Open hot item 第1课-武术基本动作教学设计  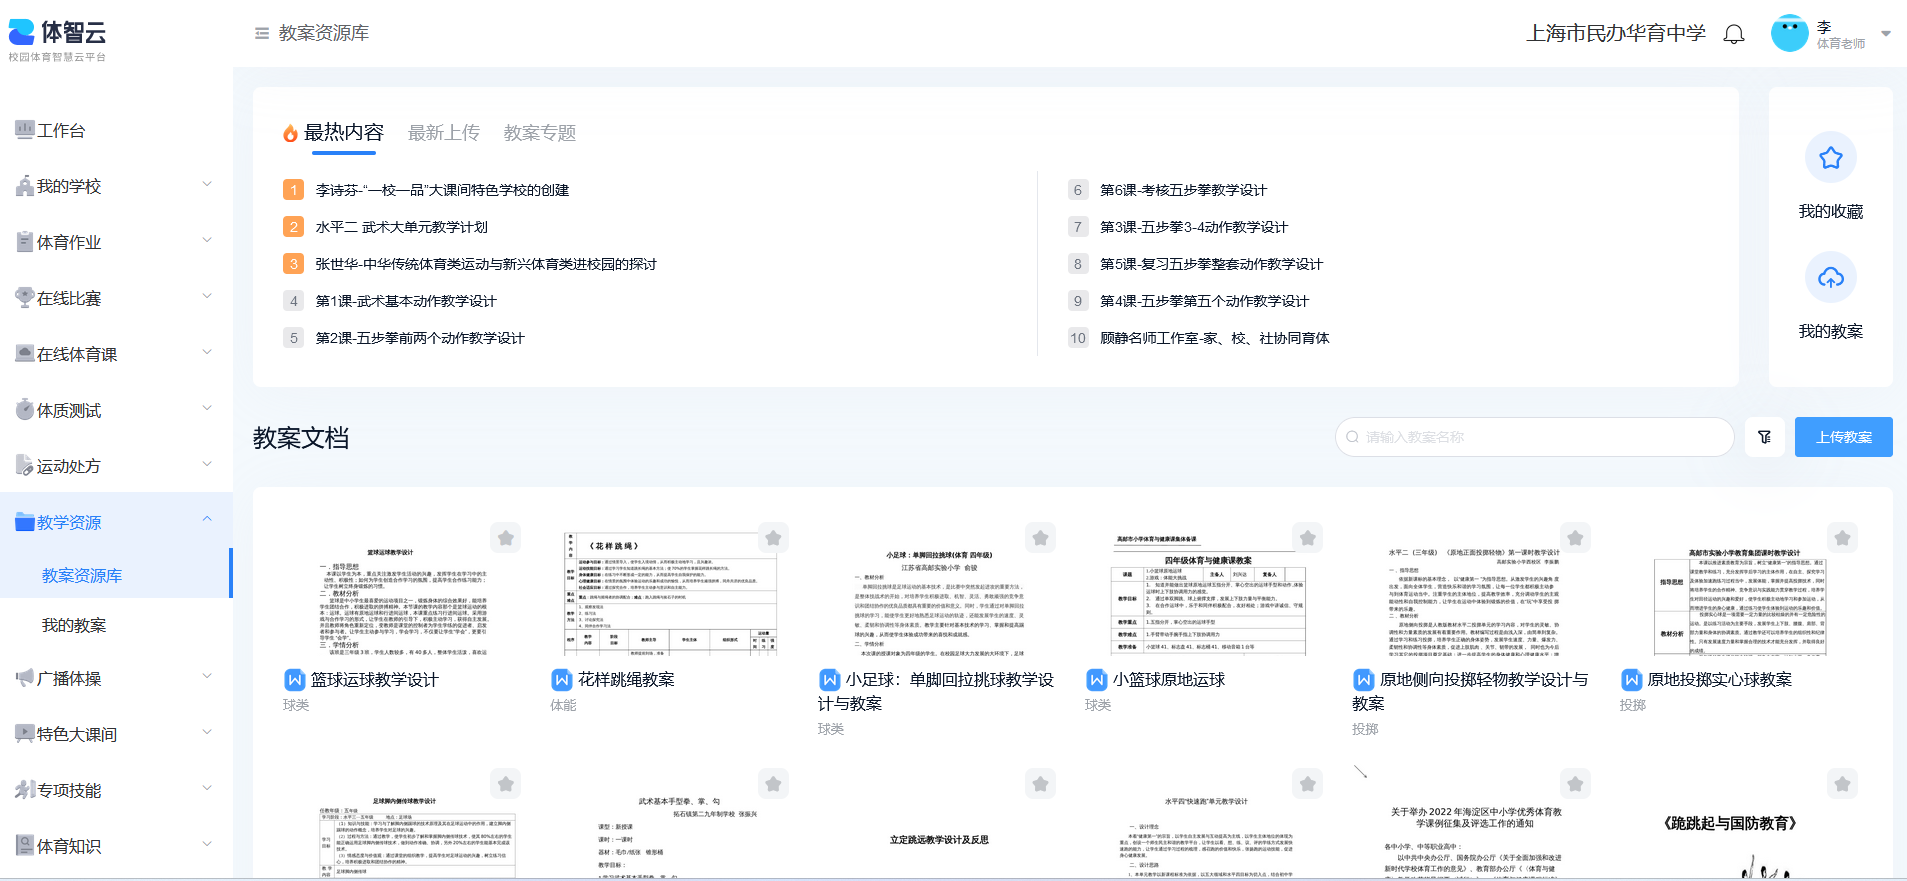click(x=406, y=301)
